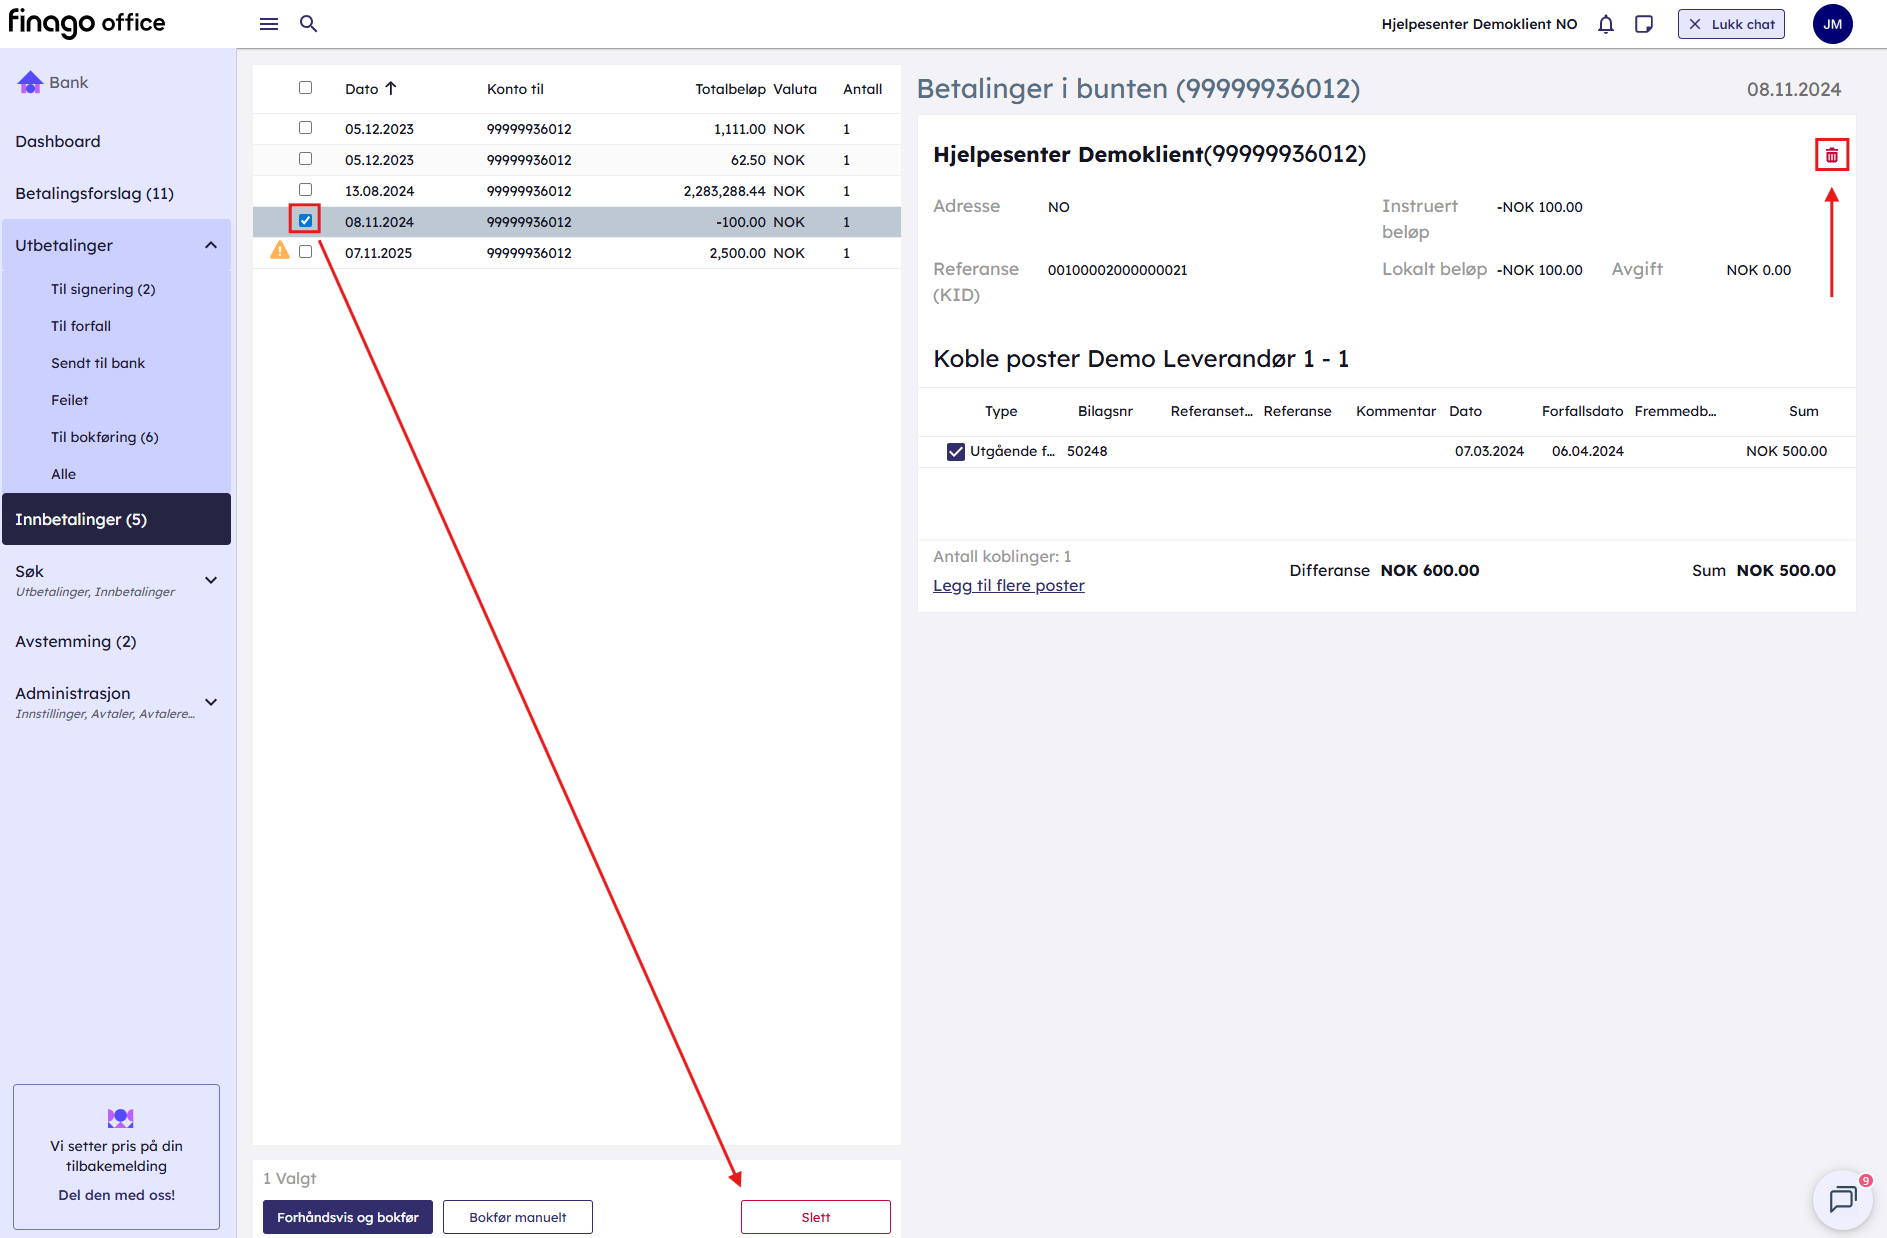
Task: Collapse the Utbetalinger section
Action: point(211,246)
